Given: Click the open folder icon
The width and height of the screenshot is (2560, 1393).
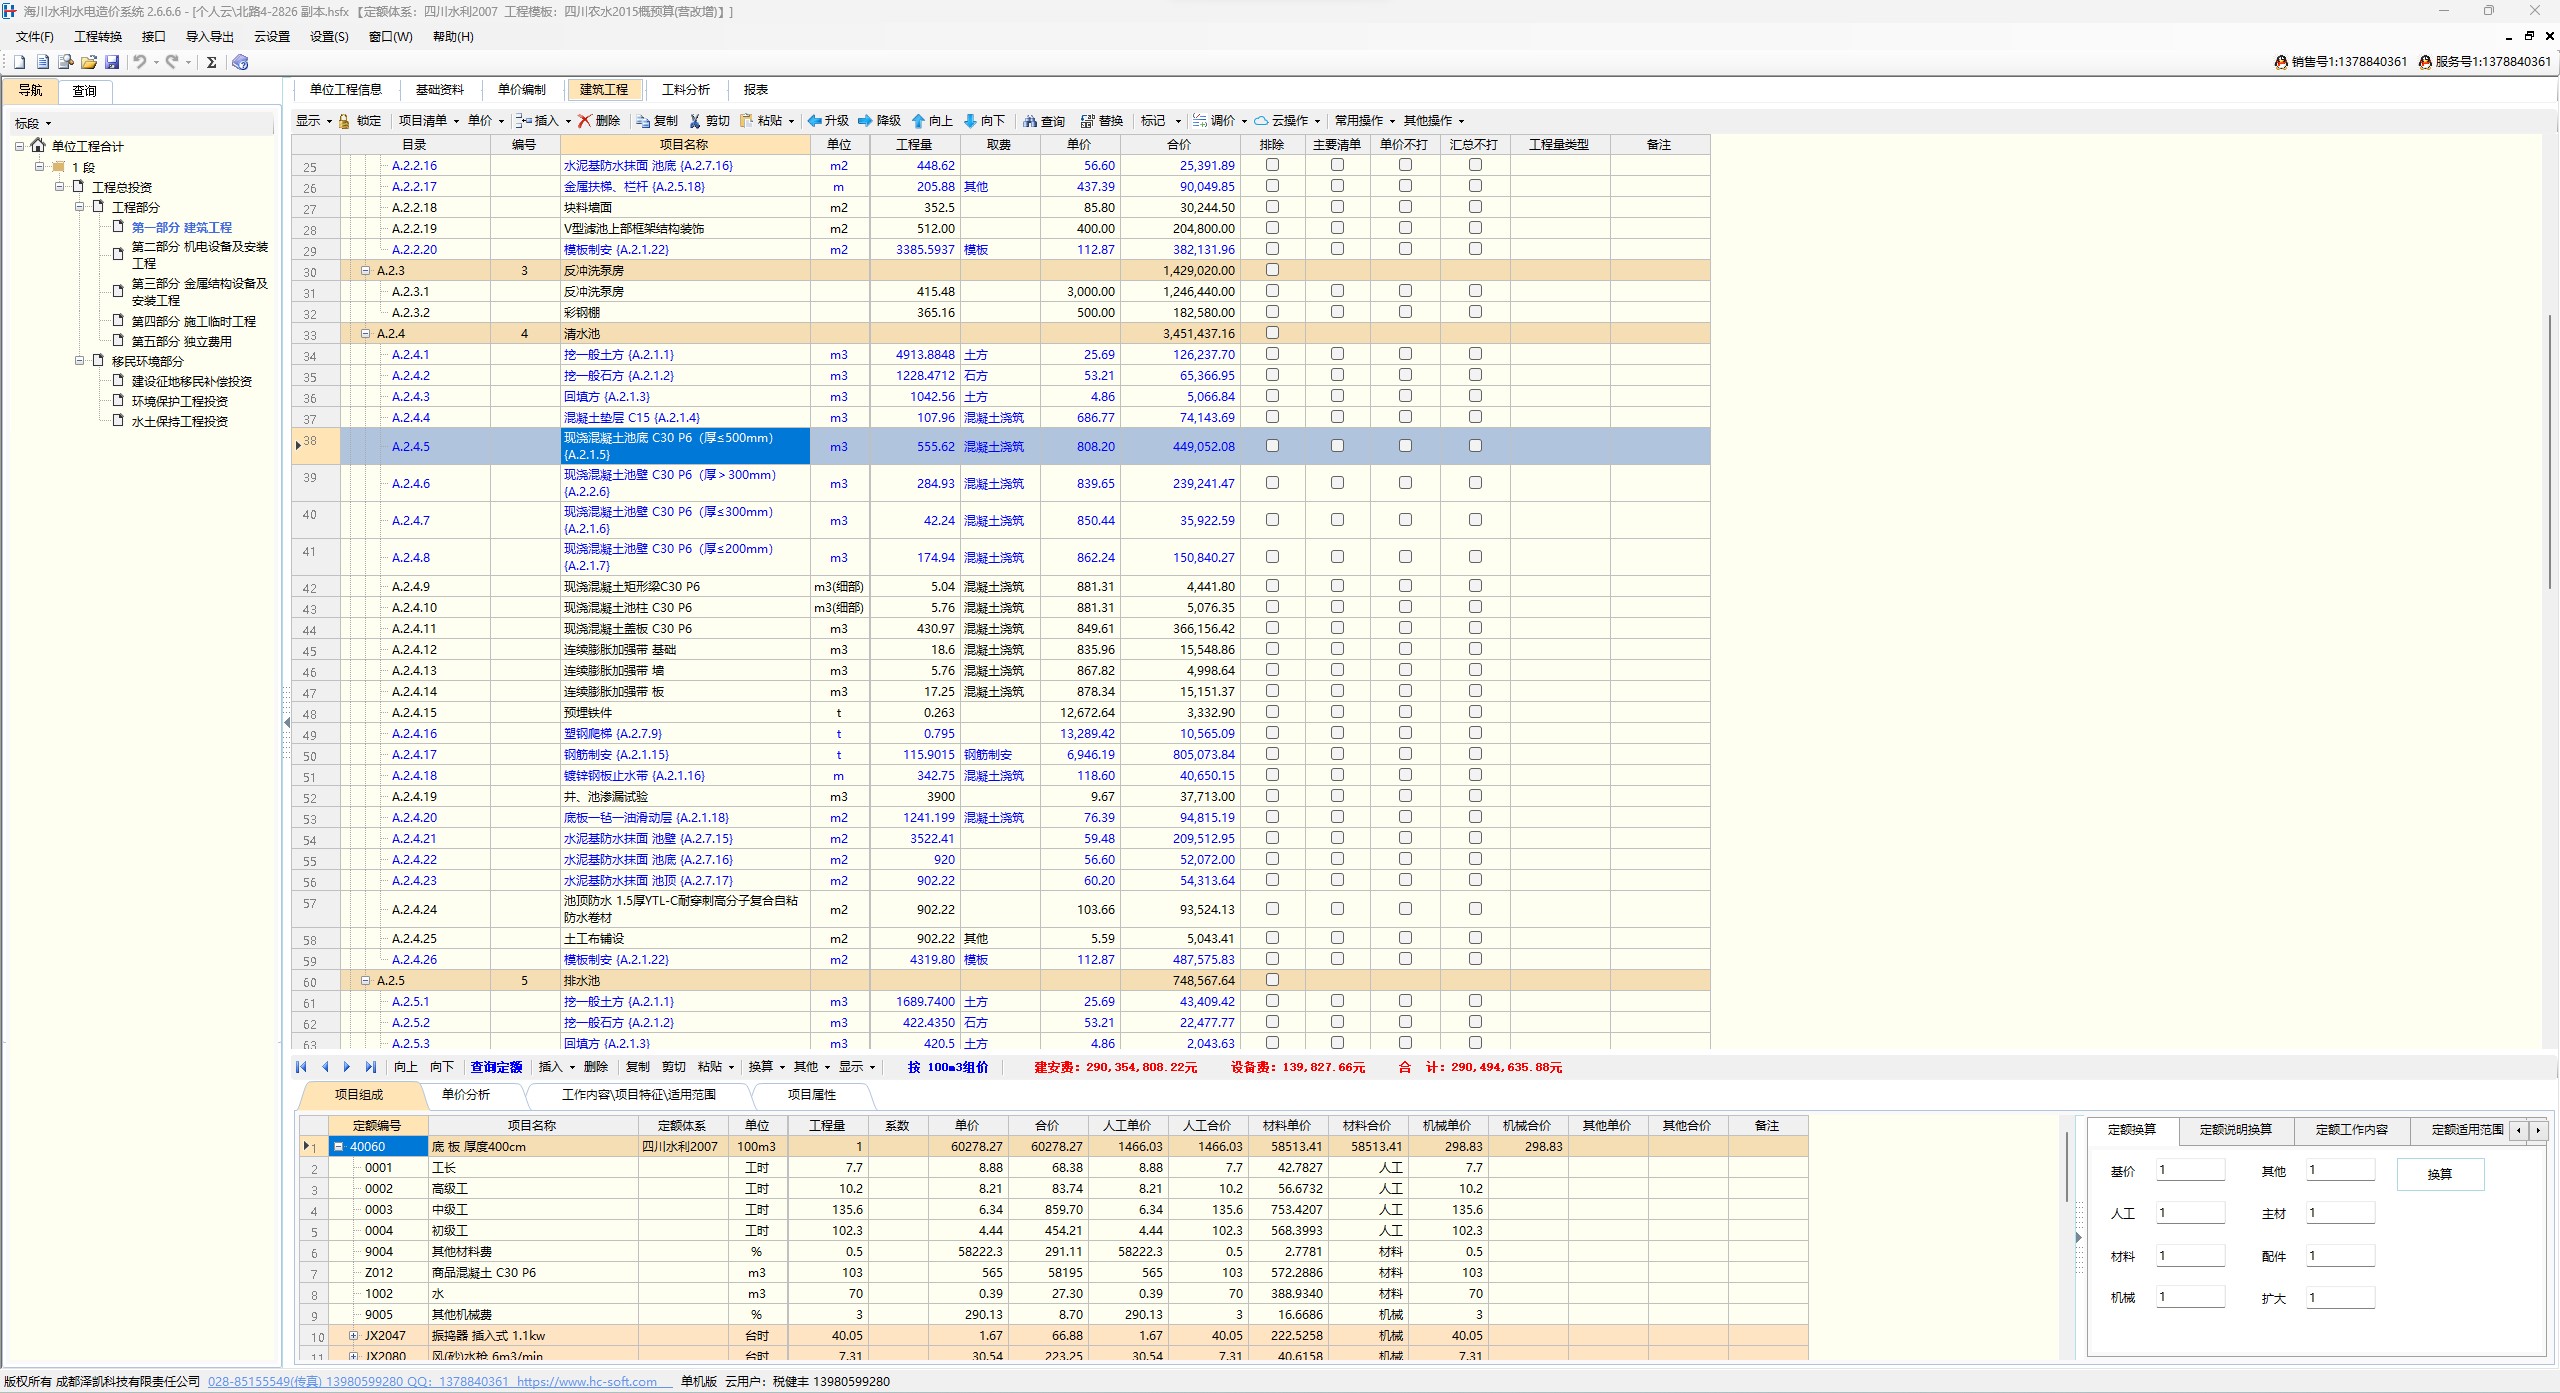Looking at the screenshot, I should (89, 62).
